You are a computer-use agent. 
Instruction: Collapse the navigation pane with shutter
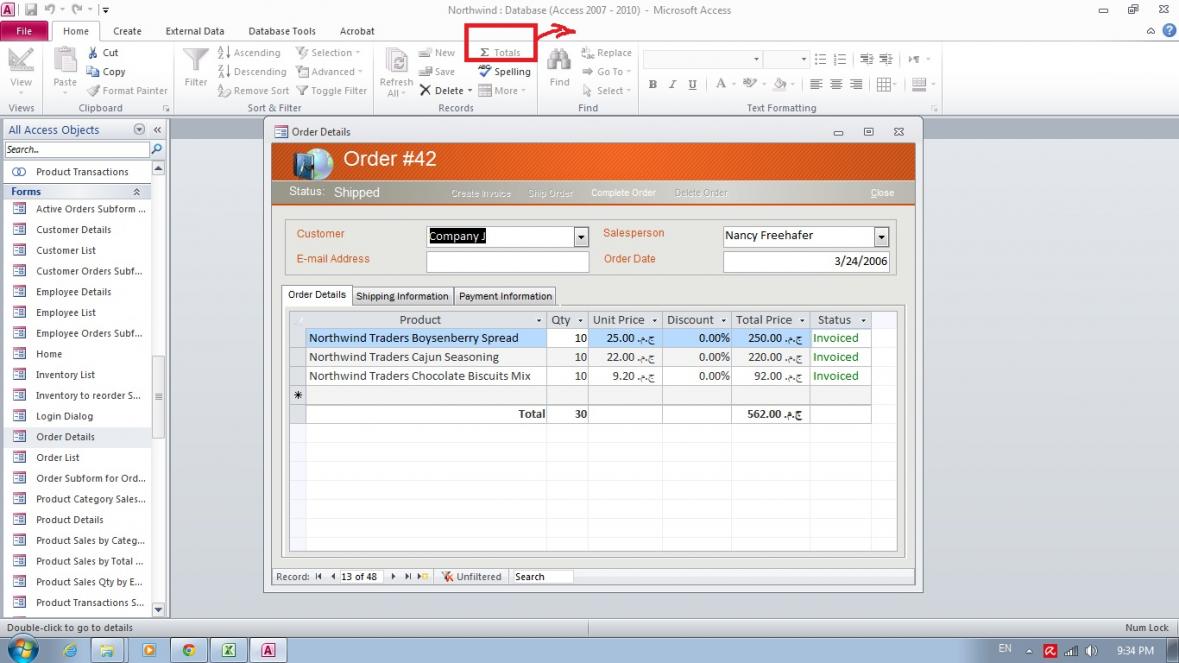tap(158, 129)
